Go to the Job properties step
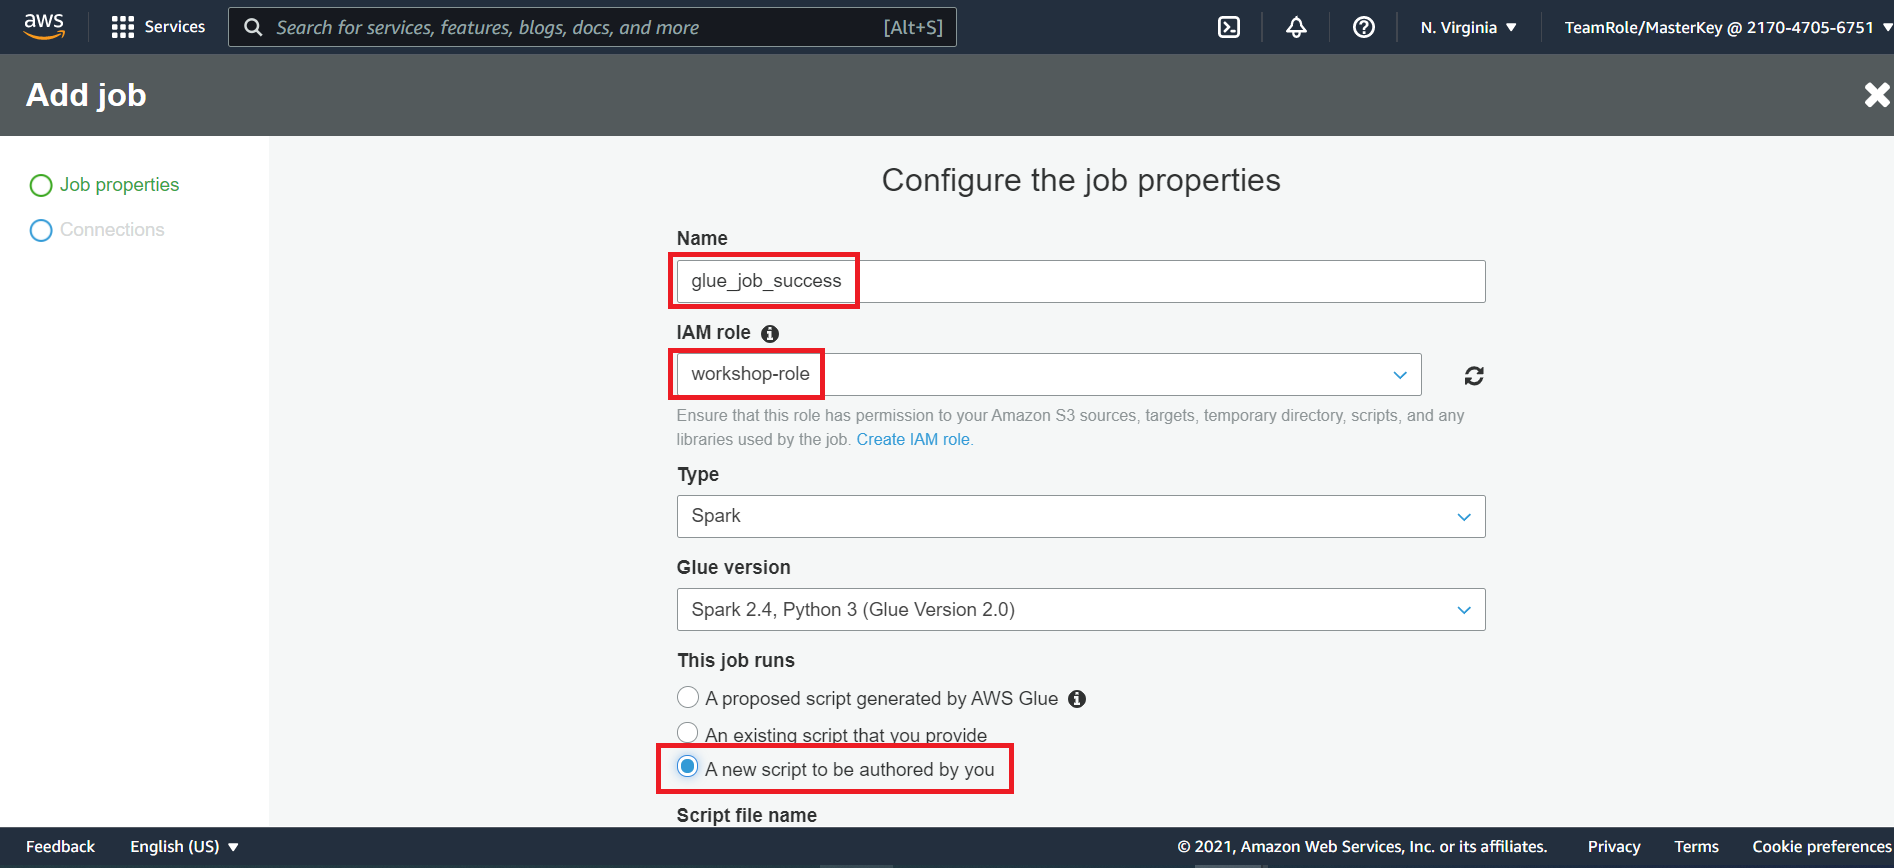This screenshot has height=868, width=1894. [119, 185]
